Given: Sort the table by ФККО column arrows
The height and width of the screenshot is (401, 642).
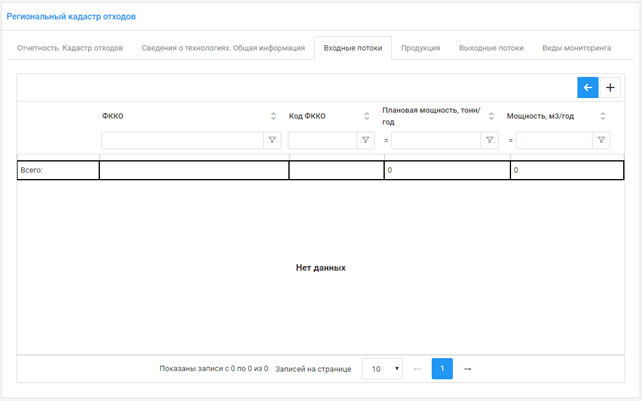Looking at the screenshot, I should pyautogui.click(x=273, y=116).
